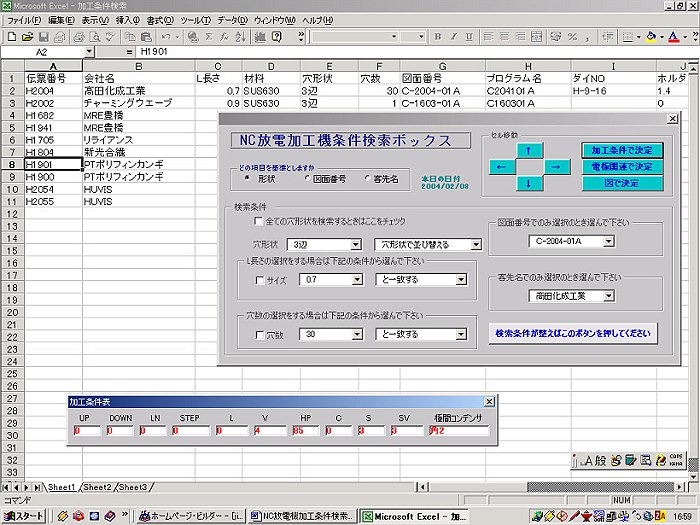Expand the C-2004-01A drawing number dropdown

click(x=608, y=241)
